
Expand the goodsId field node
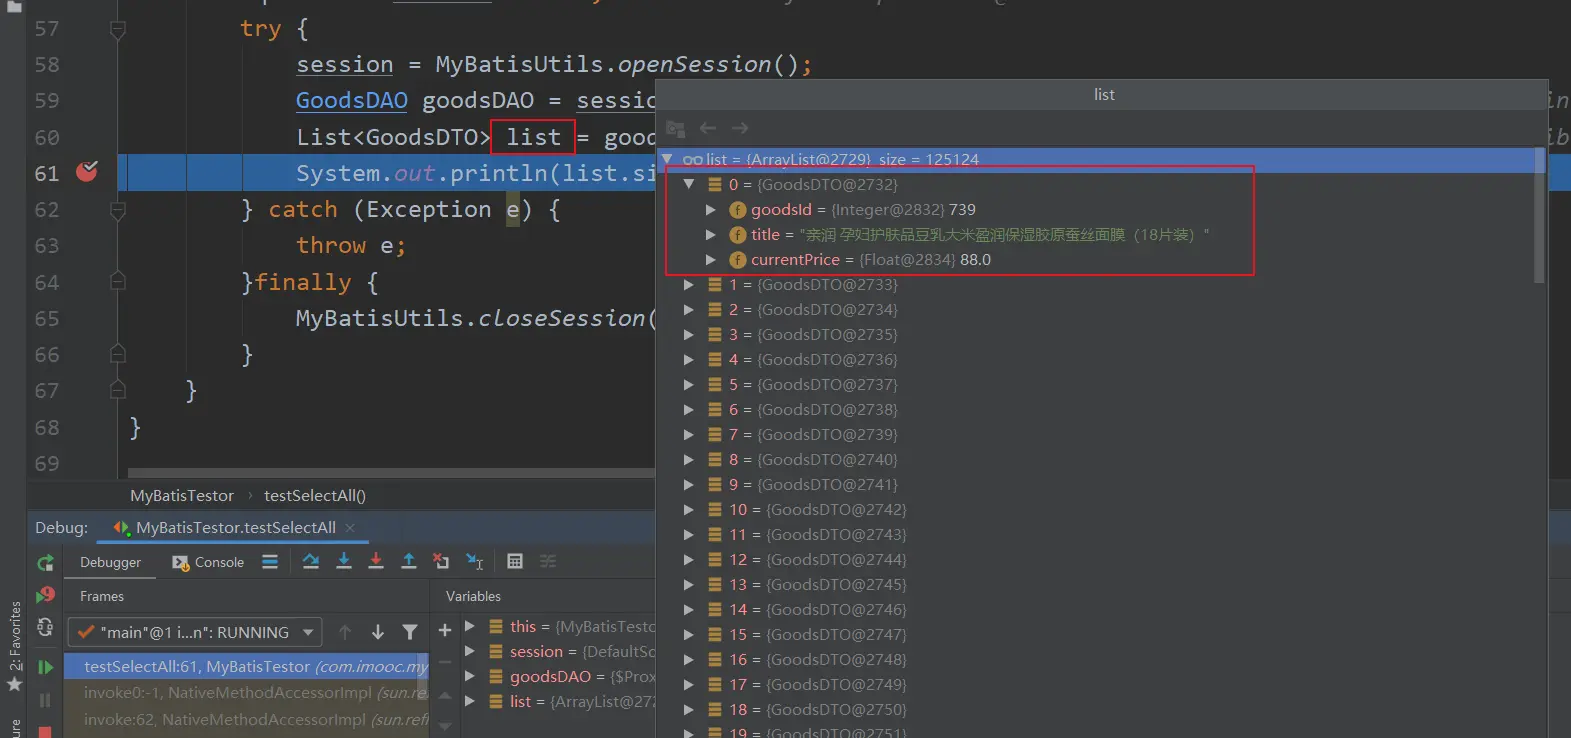[711, 209]
